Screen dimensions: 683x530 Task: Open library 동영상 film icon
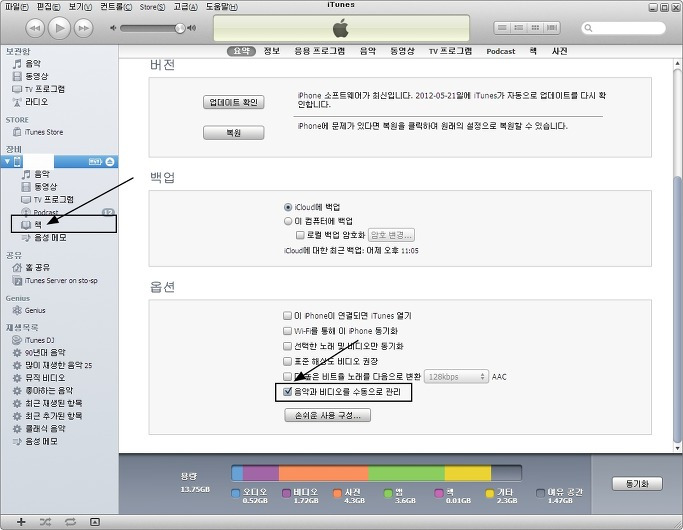point(17,77)
